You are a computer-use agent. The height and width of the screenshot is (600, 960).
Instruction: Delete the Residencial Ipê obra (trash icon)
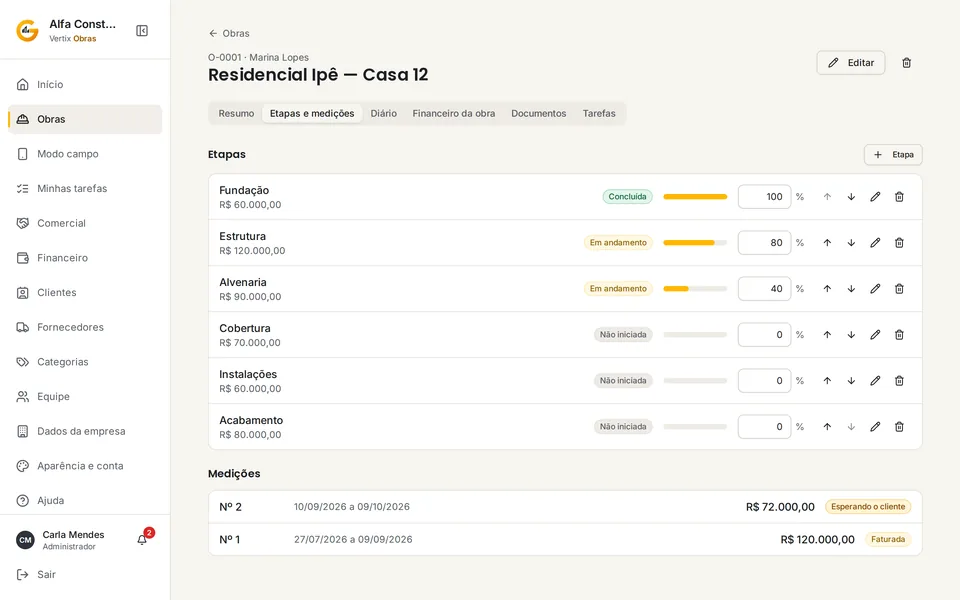pos(907,62)
